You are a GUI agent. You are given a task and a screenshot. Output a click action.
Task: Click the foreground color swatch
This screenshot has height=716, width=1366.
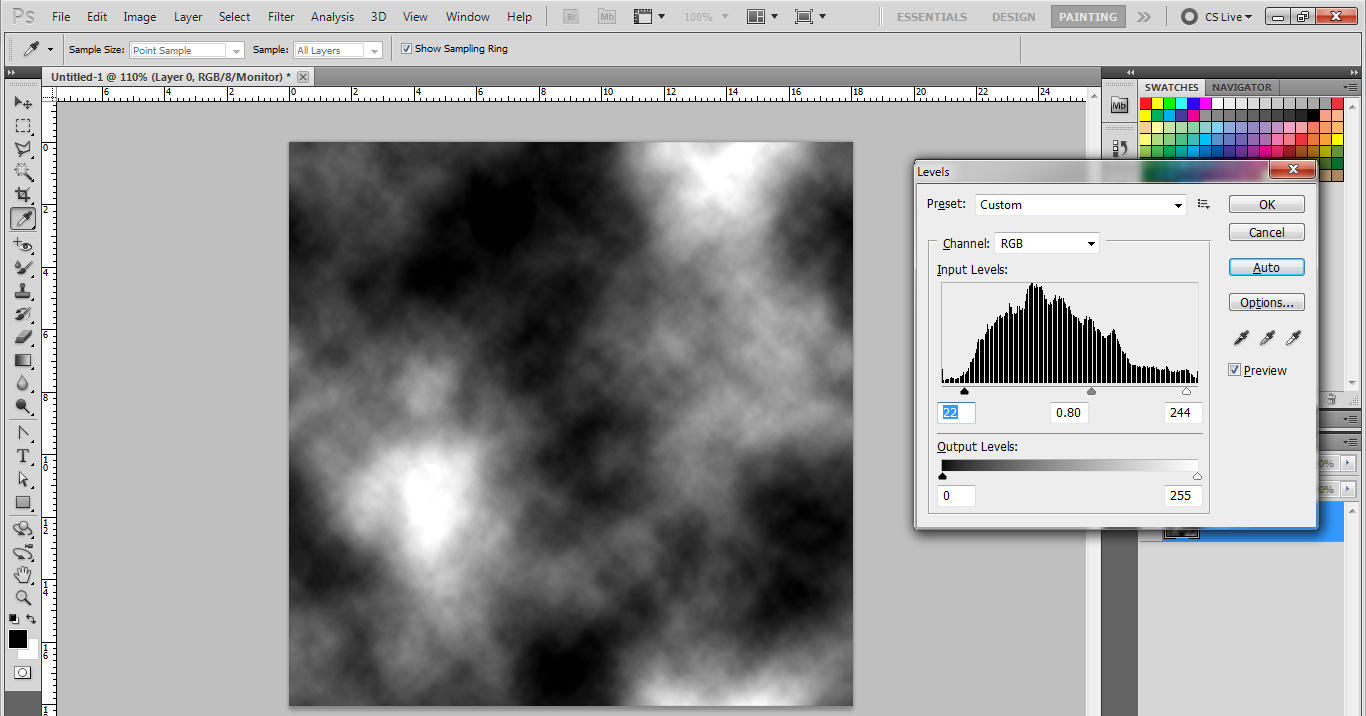[17, 638]
